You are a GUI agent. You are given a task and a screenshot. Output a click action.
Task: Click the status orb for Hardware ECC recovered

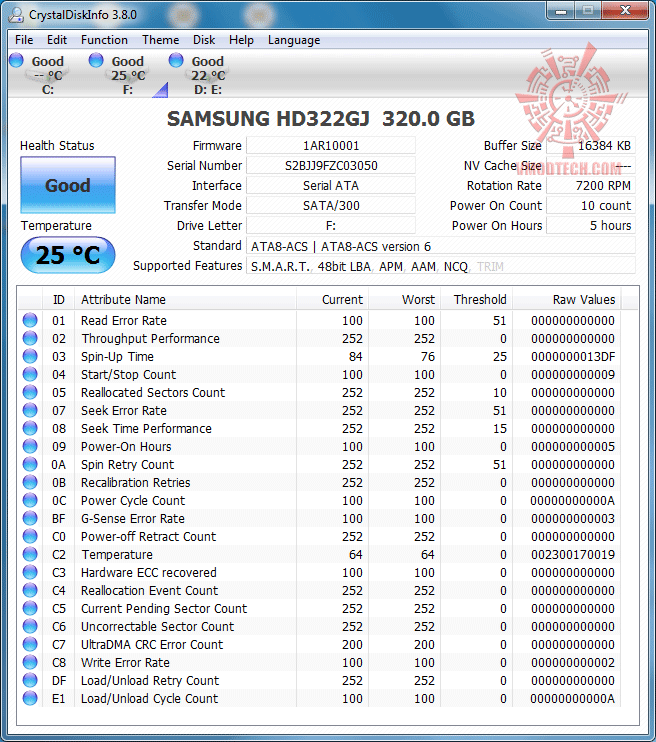(x=30, y=572)
